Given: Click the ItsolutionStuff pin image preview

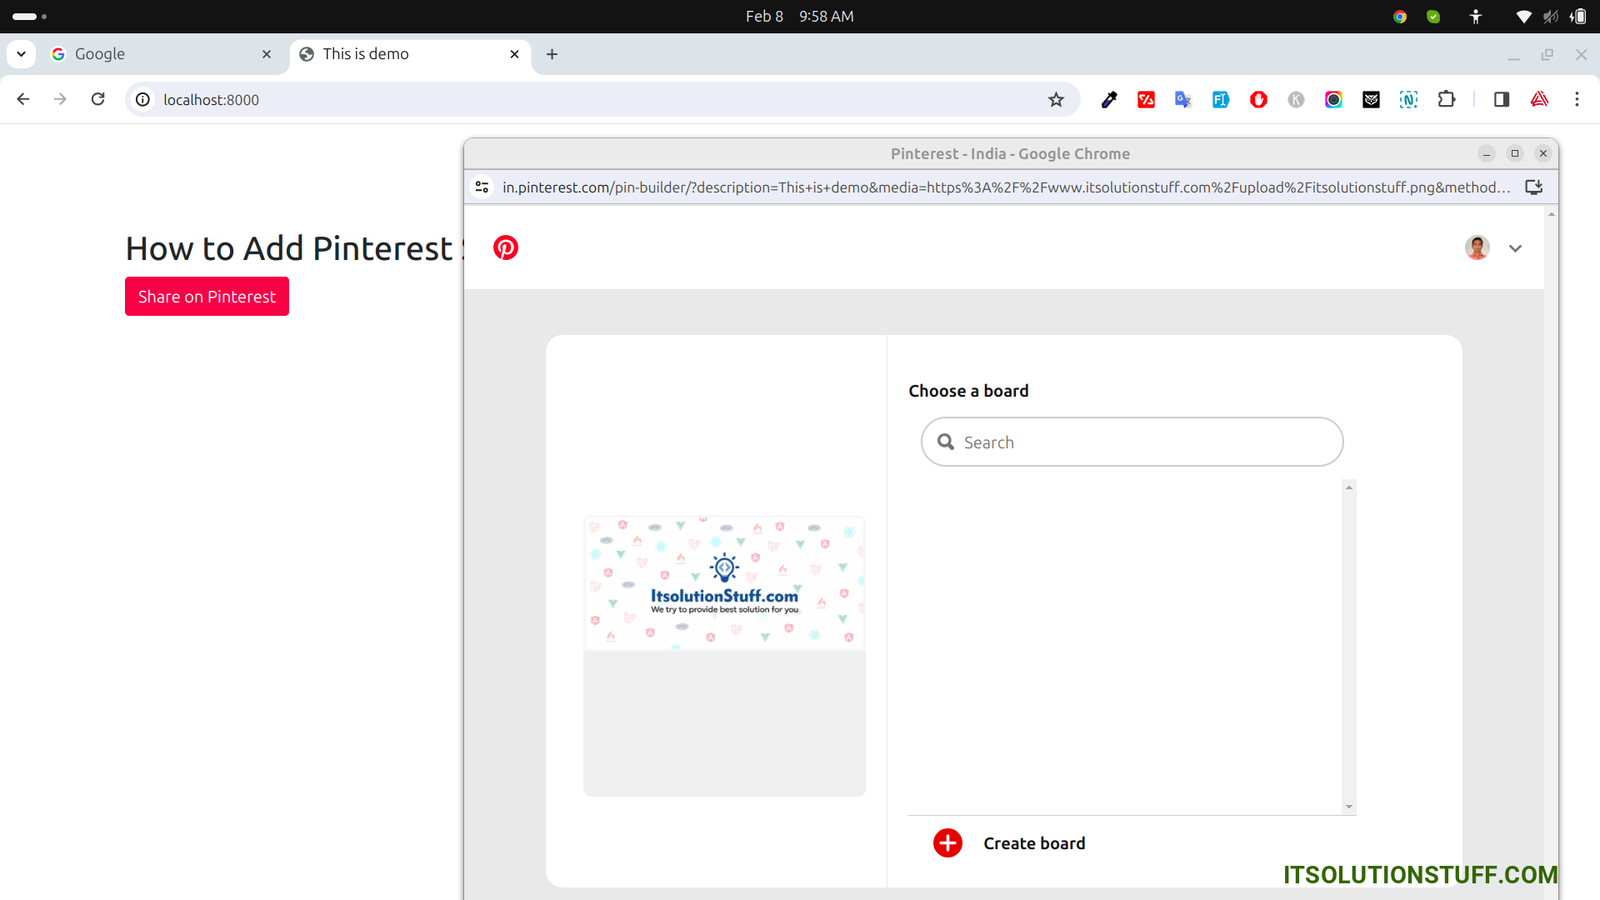Looking at the screenshot, I should click(x=724, y=584).
